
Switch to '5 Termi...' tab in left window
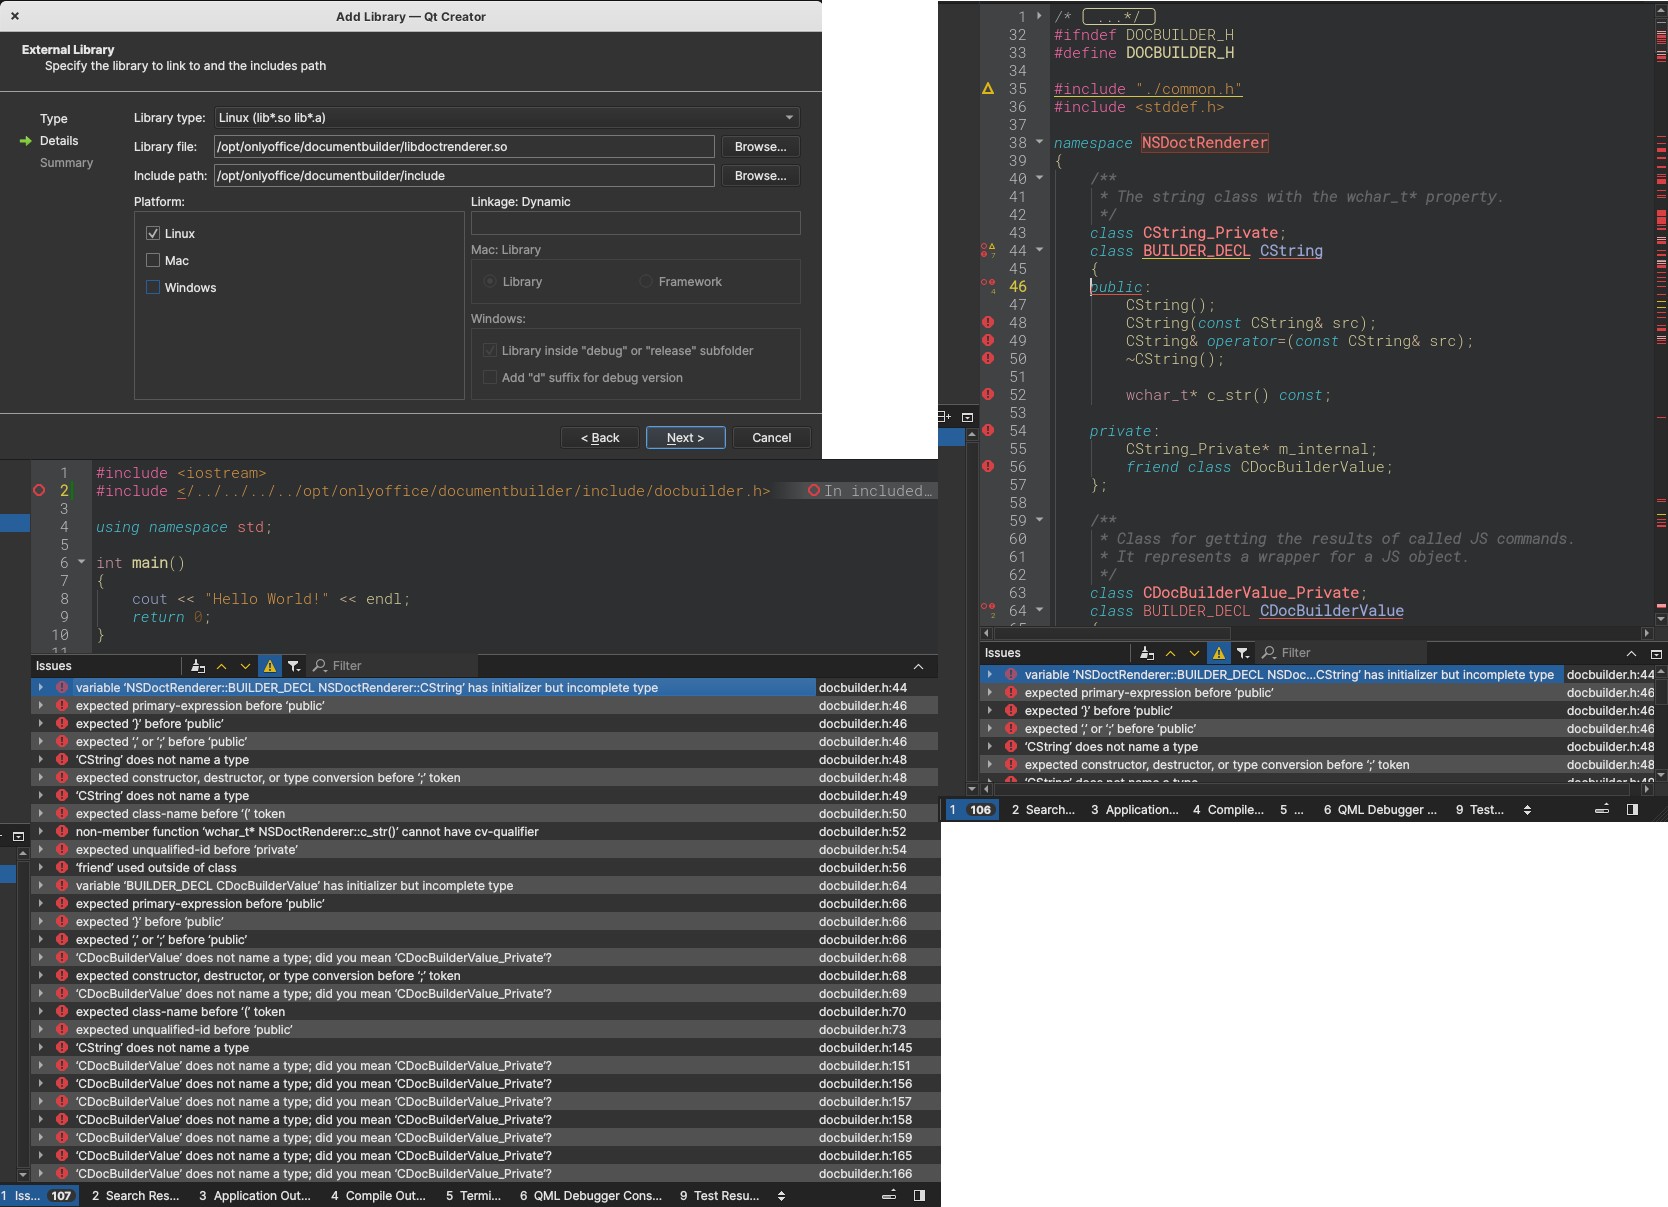click(474, 1195)
